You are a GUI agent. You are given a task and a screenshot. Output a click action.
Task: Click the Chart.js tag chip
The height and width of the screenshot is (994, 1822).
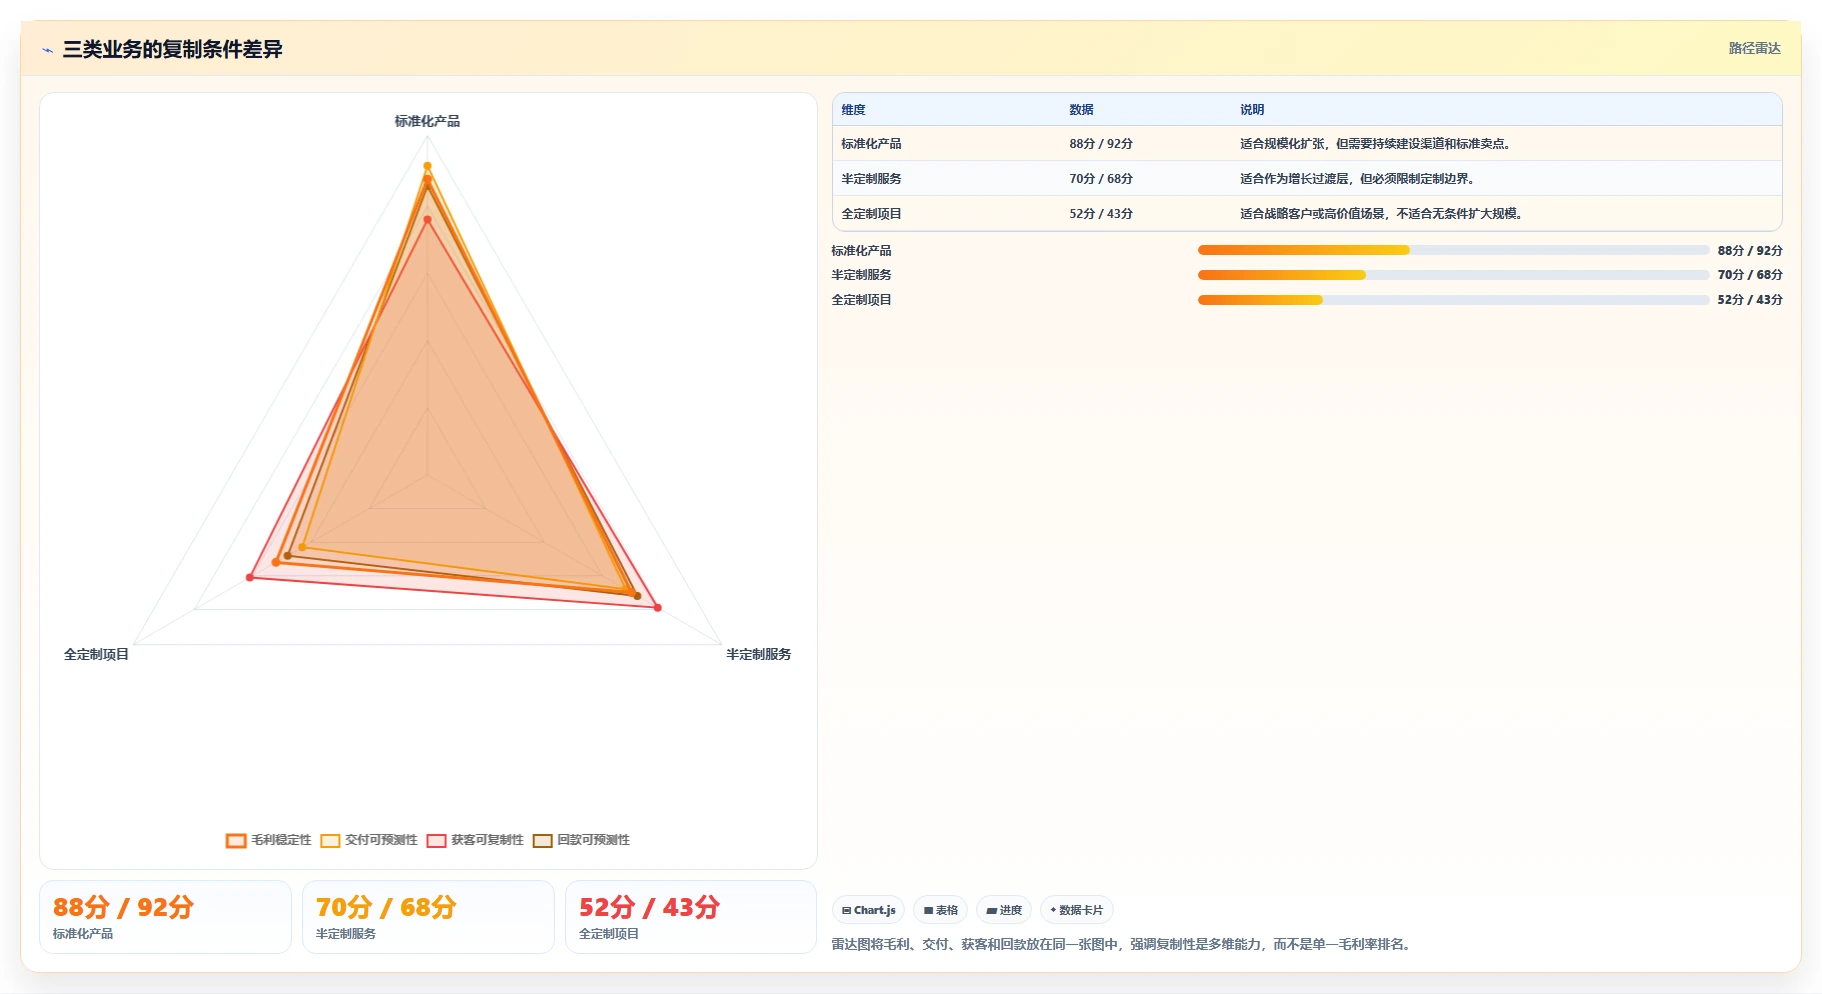[868, 910]
